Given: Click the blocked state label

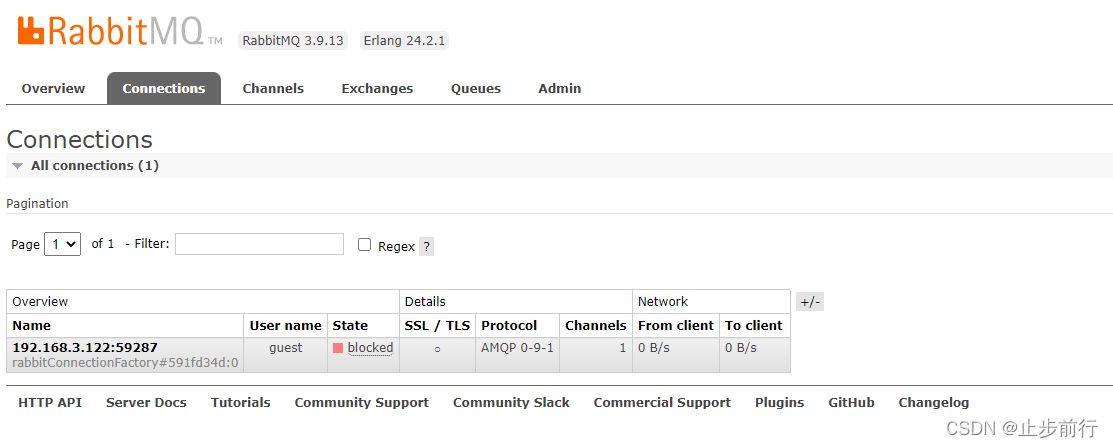Looking at the screenshot, I should 371,348.
